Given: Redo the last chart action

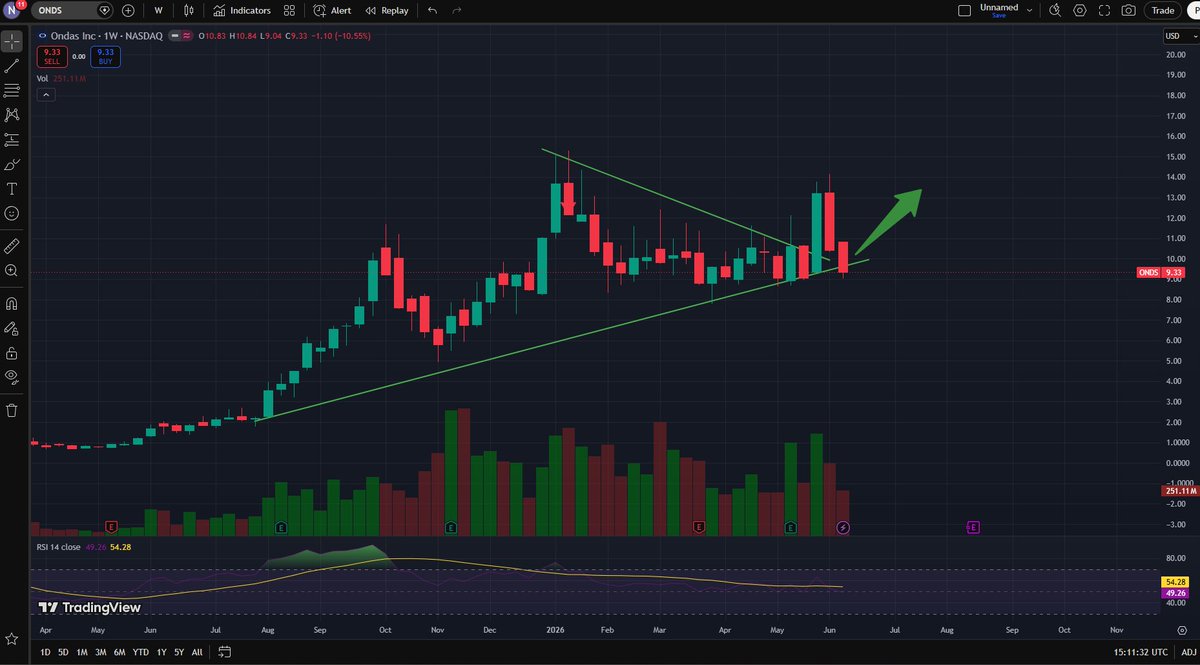Looking at the screenshot, I should pyautogui.click(x=457, y=10).
